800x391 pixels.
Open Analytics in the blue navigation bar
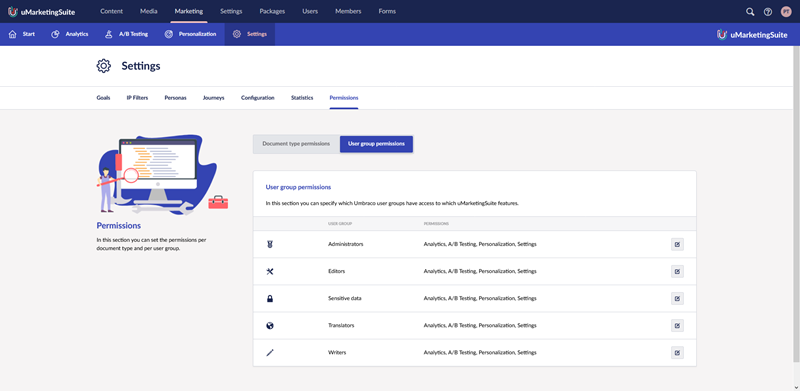tap(70, 34)
